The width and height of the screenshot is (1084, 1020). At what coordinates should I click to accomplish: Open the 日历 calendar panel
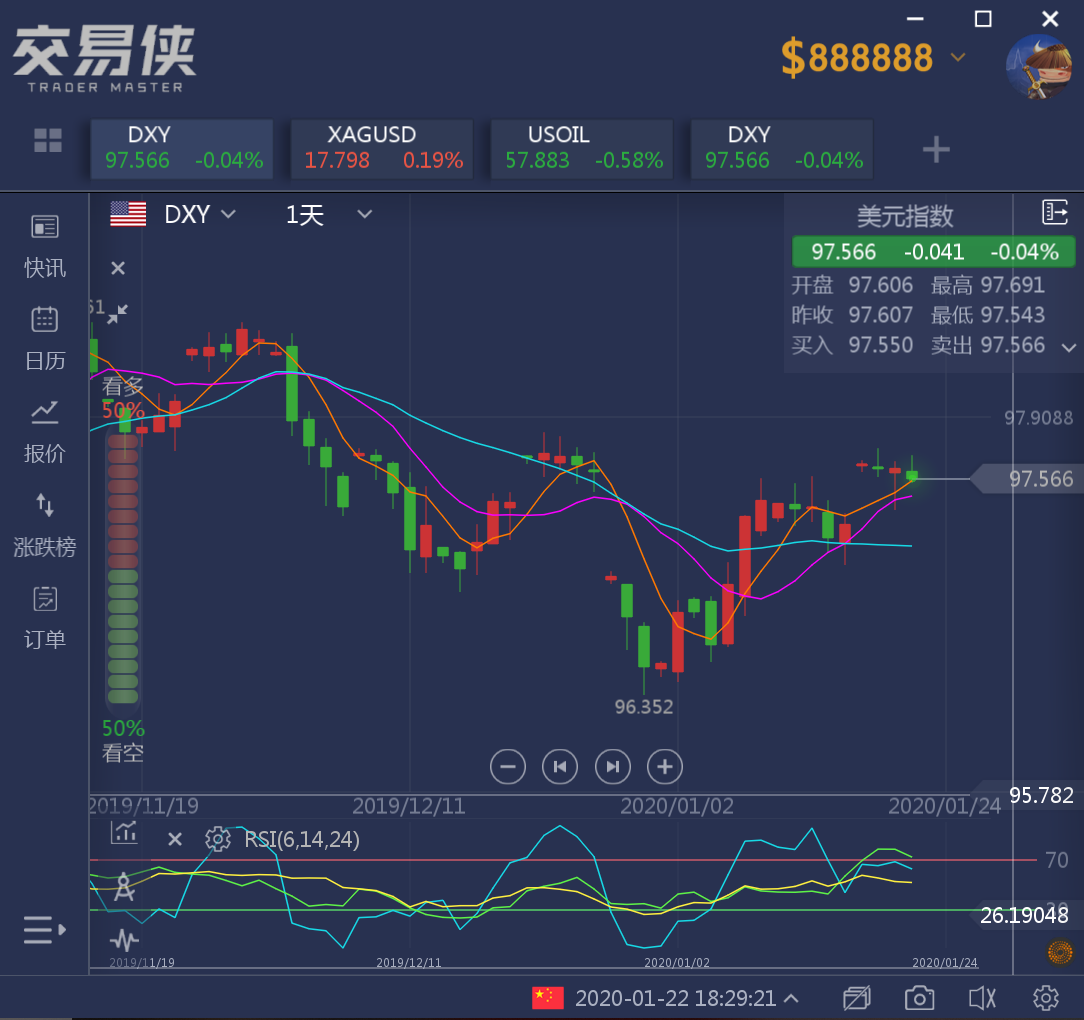pos(45,338)
